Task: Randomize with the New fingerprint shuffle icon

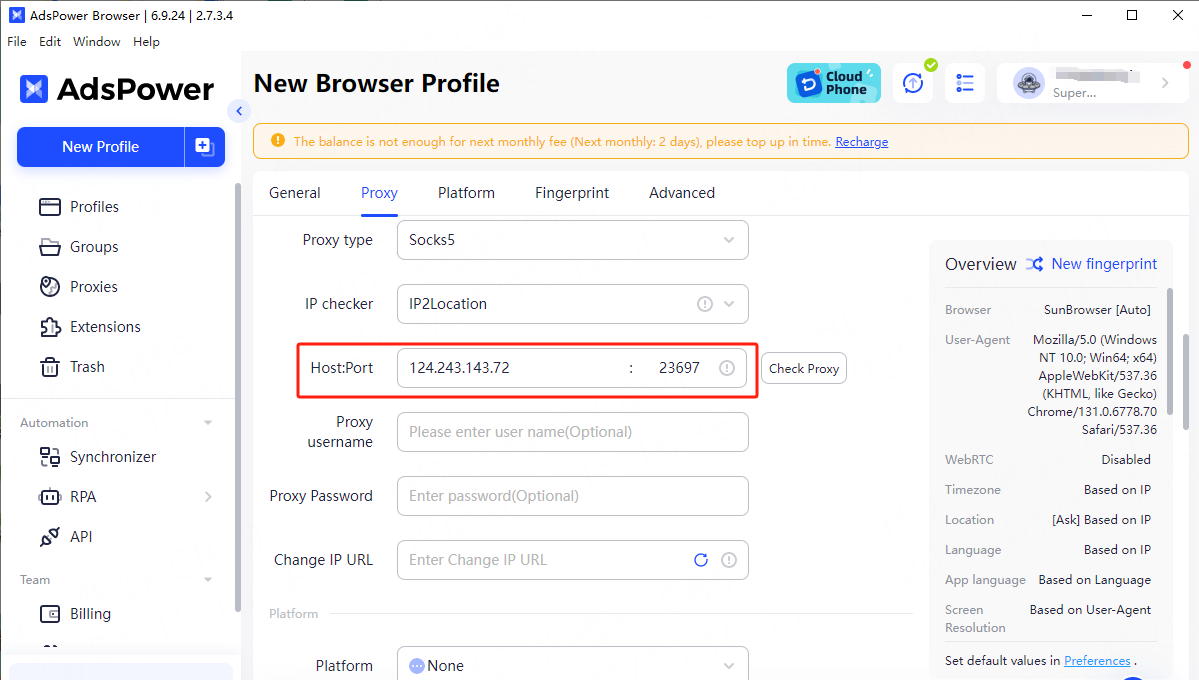Action: point(1034,264)
